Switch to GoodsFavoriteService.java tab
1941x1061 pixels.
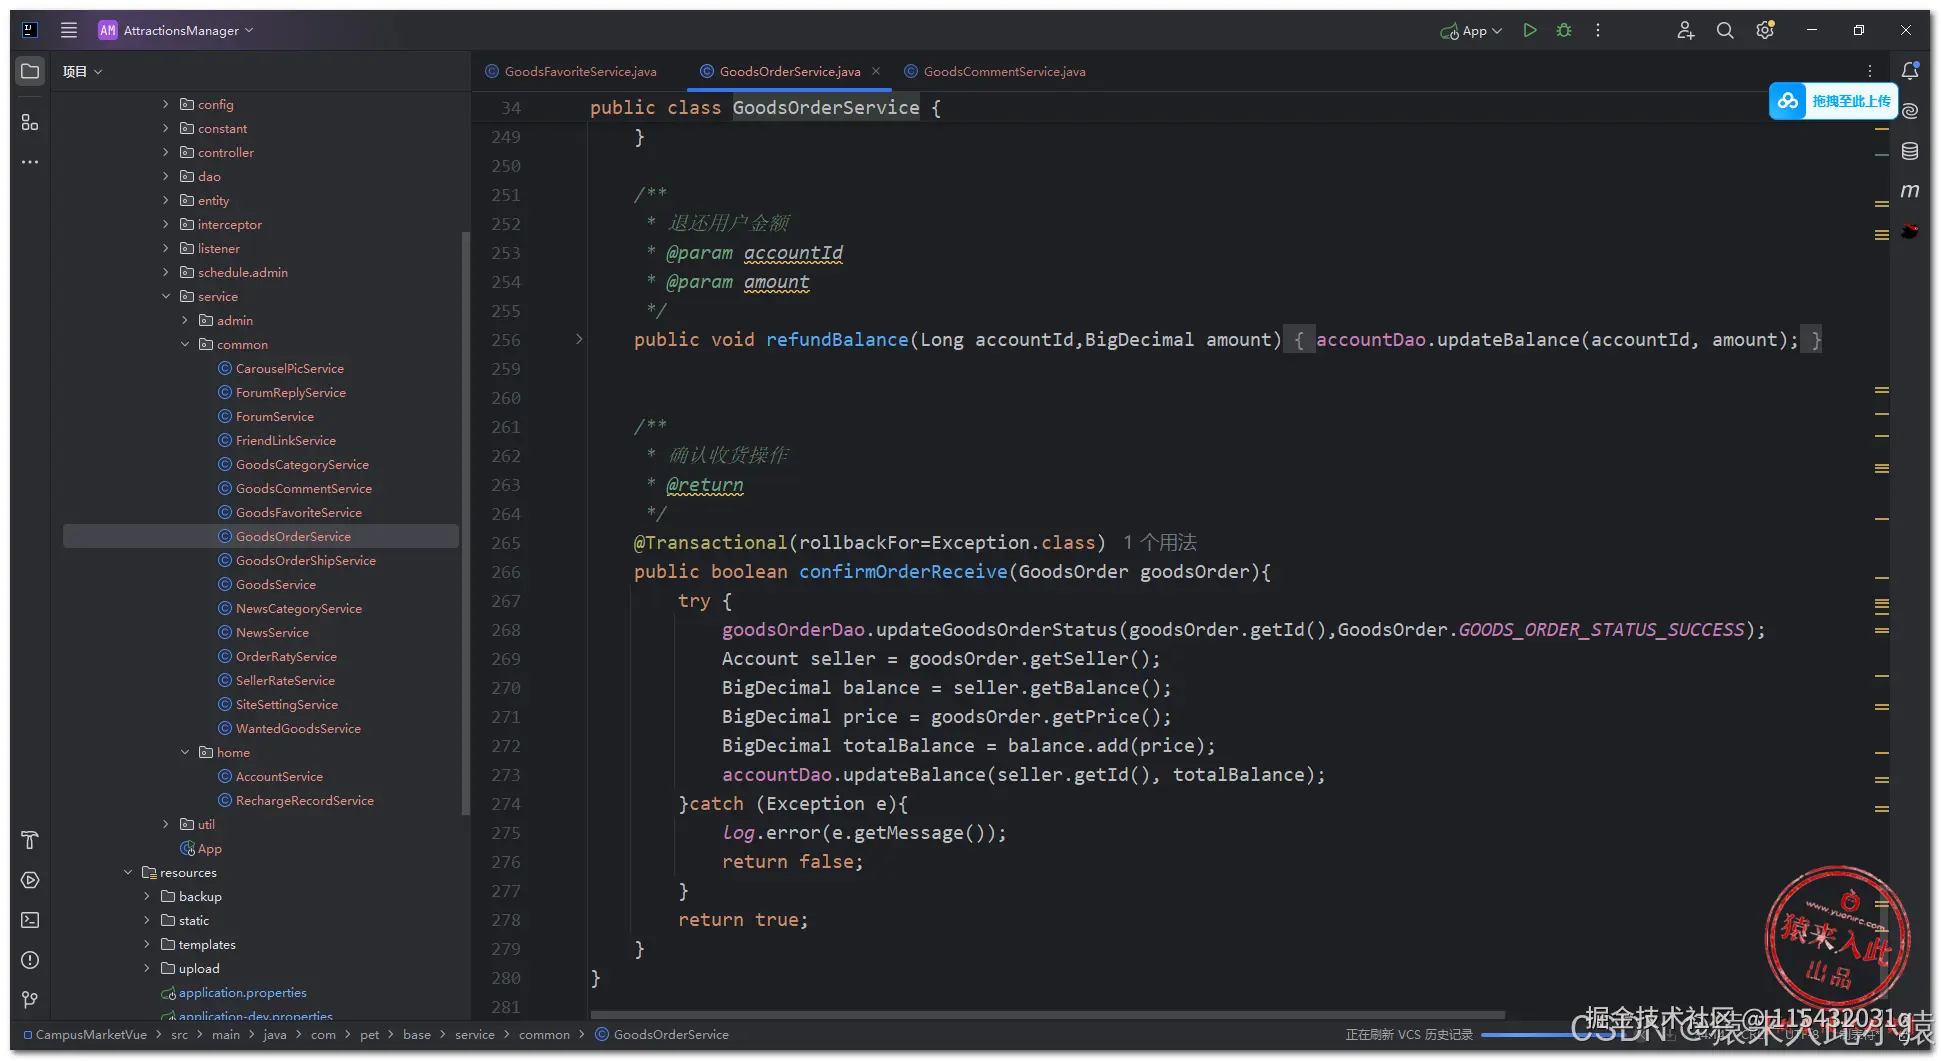tap(571, 71)
